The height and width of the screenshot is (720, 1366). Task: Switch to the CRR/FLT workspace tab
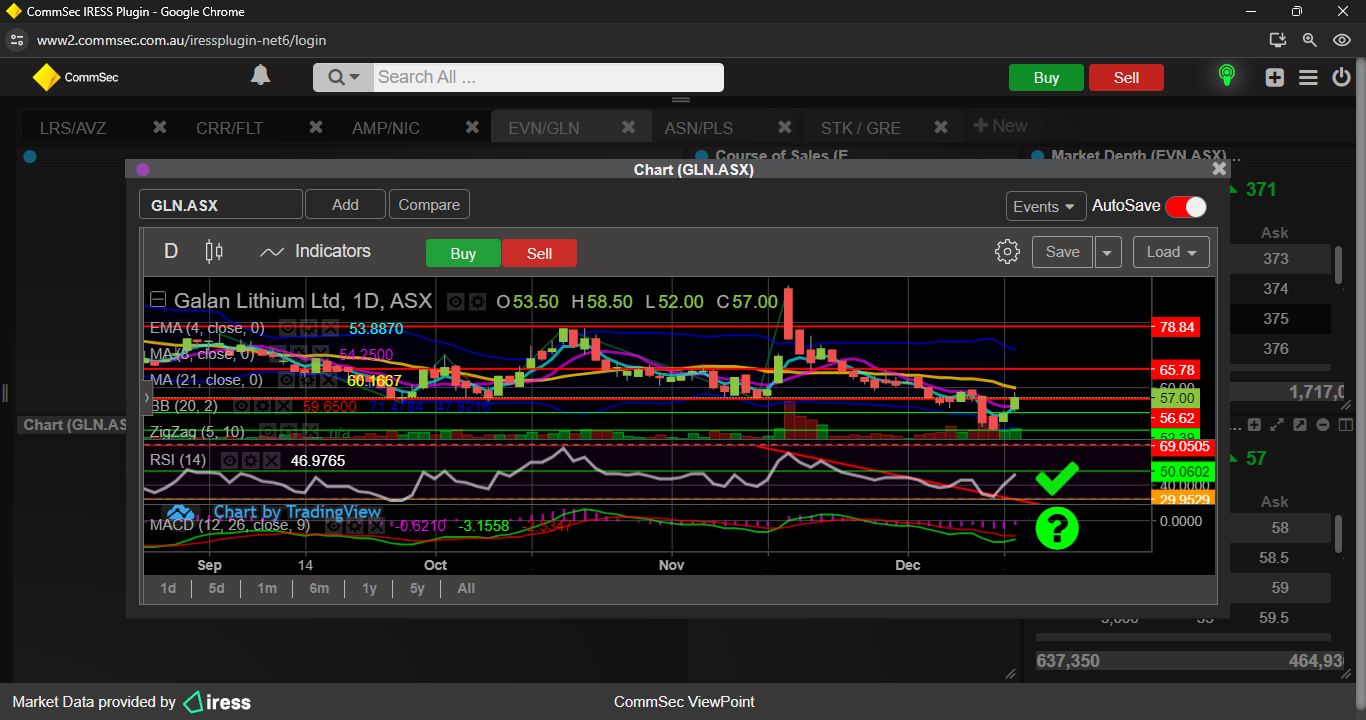(231, 128)
